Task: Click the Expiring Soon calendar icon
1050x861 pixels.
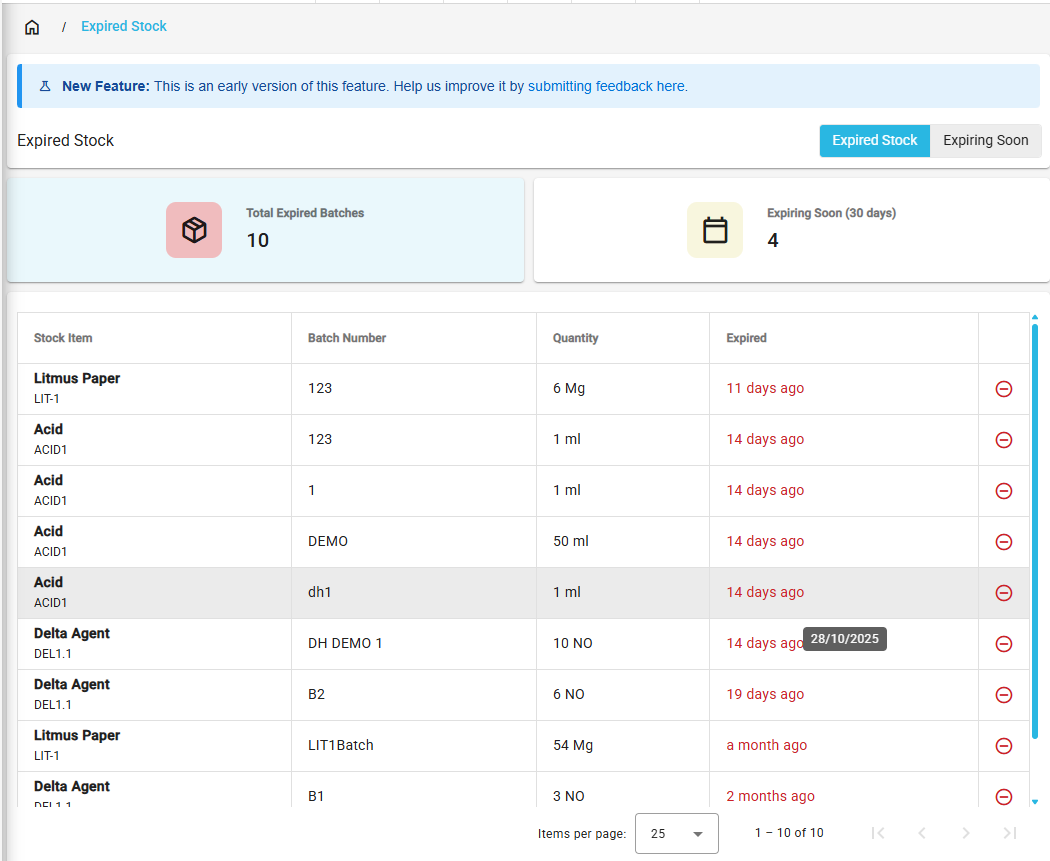Action: [715, 230]
